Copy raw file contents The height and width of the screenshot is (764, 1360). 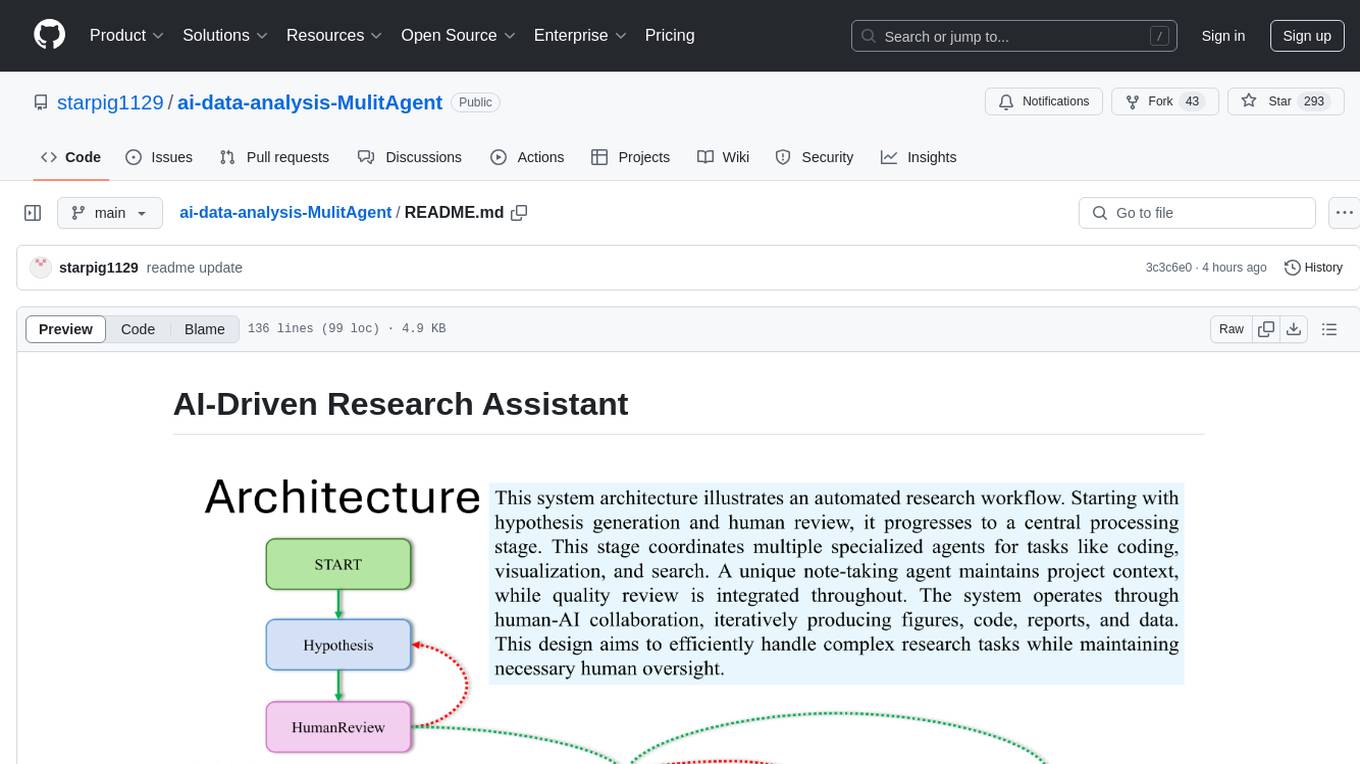(1266, 329)
